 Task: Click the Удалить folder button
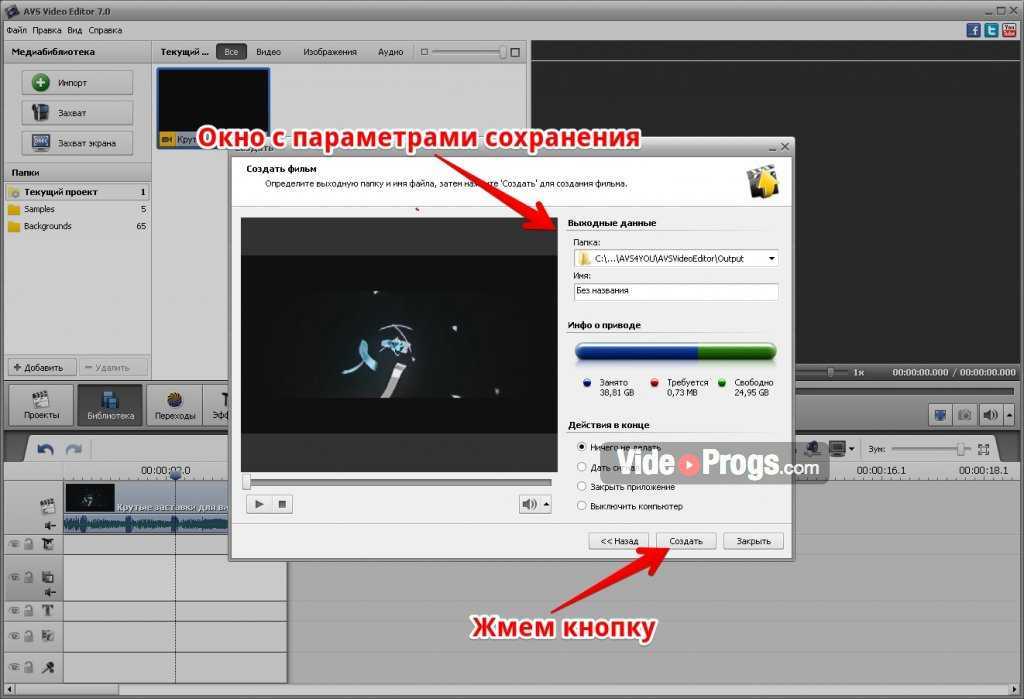(x=114, y=368)
